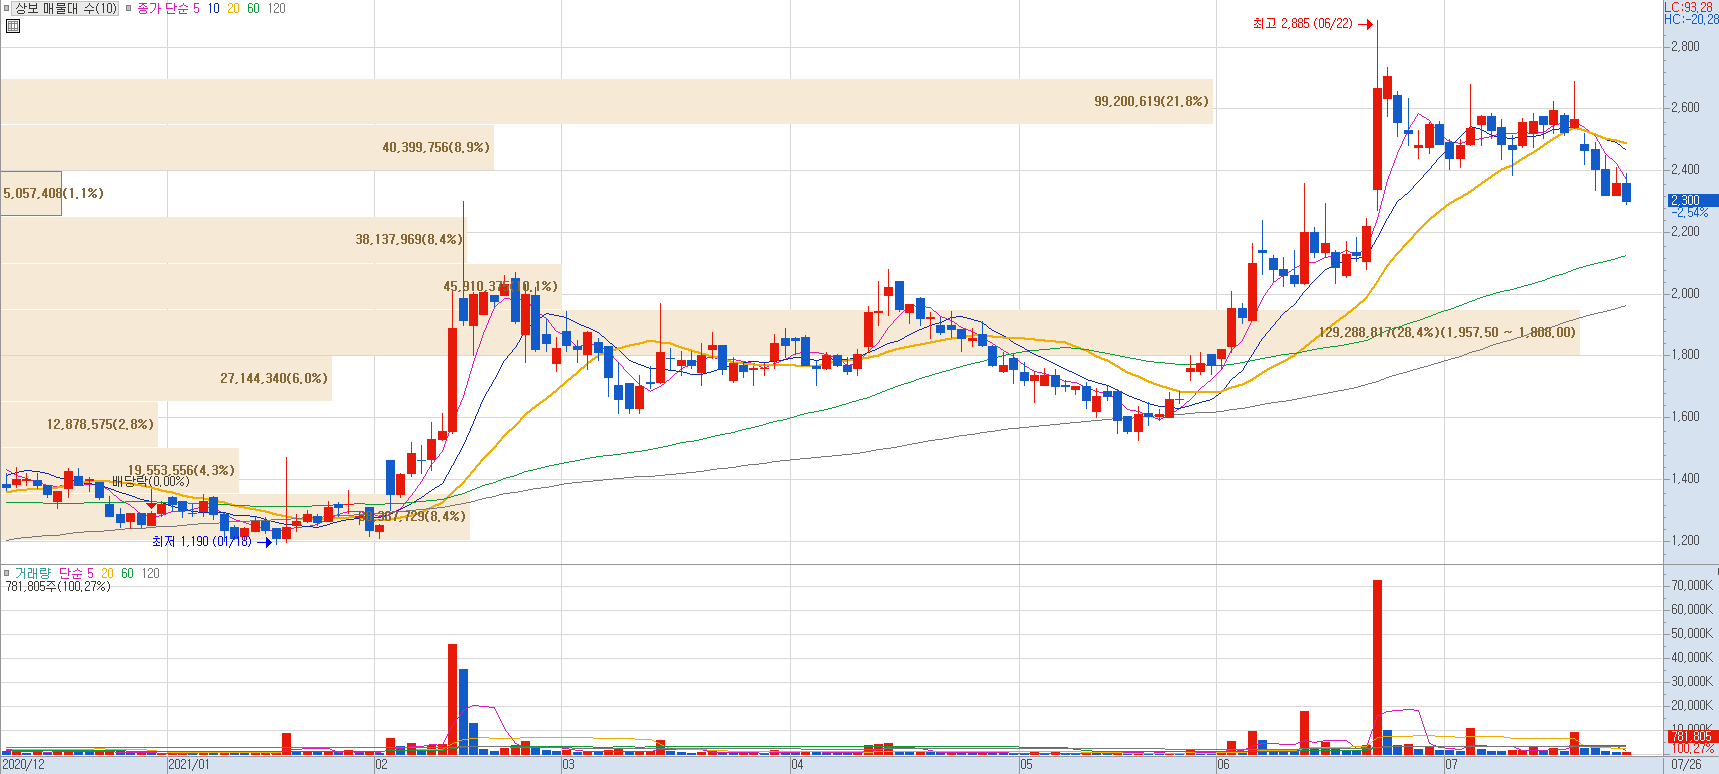Click the 781,805주(100.27%) volume readout
The height and width of the screenshot is (774, 1719).
(58, 586)
